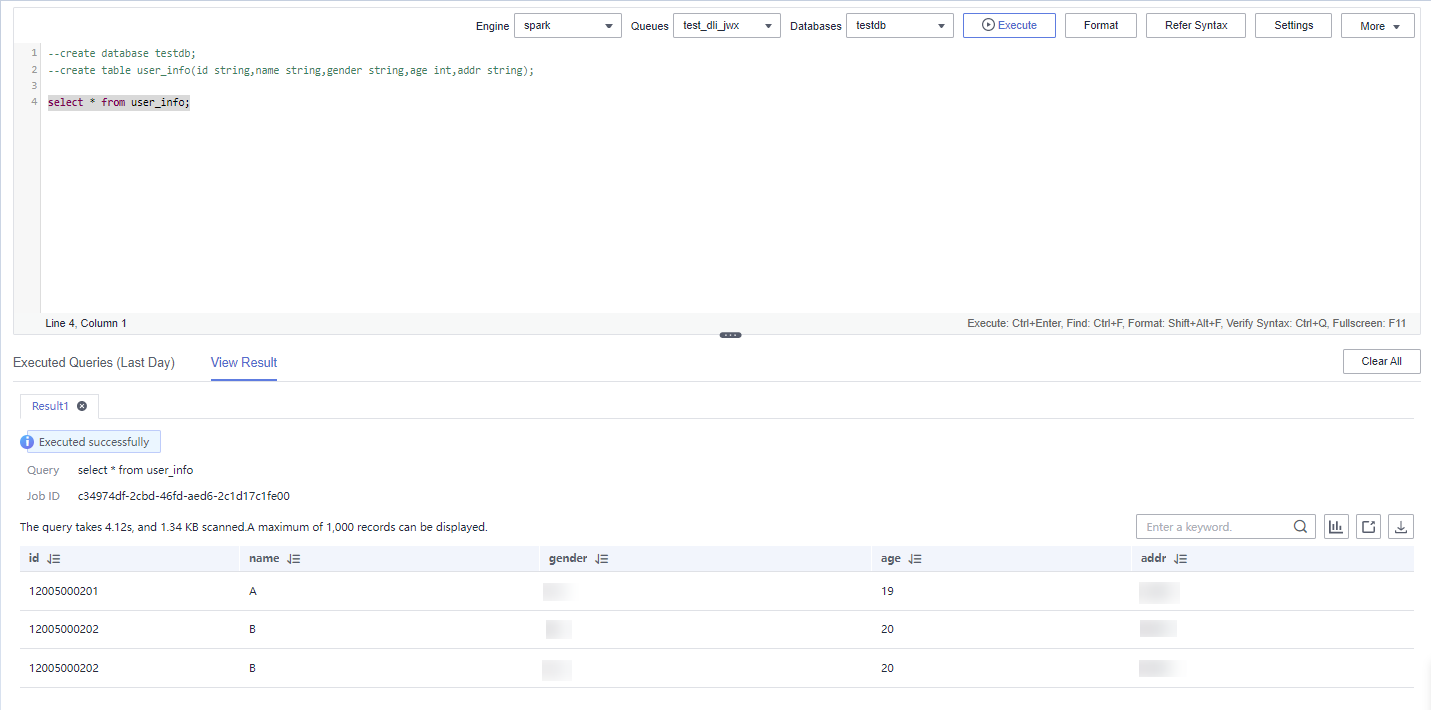1431x710 pixels.
Task: Click the keyword search input field
Action: [1215, 527]
